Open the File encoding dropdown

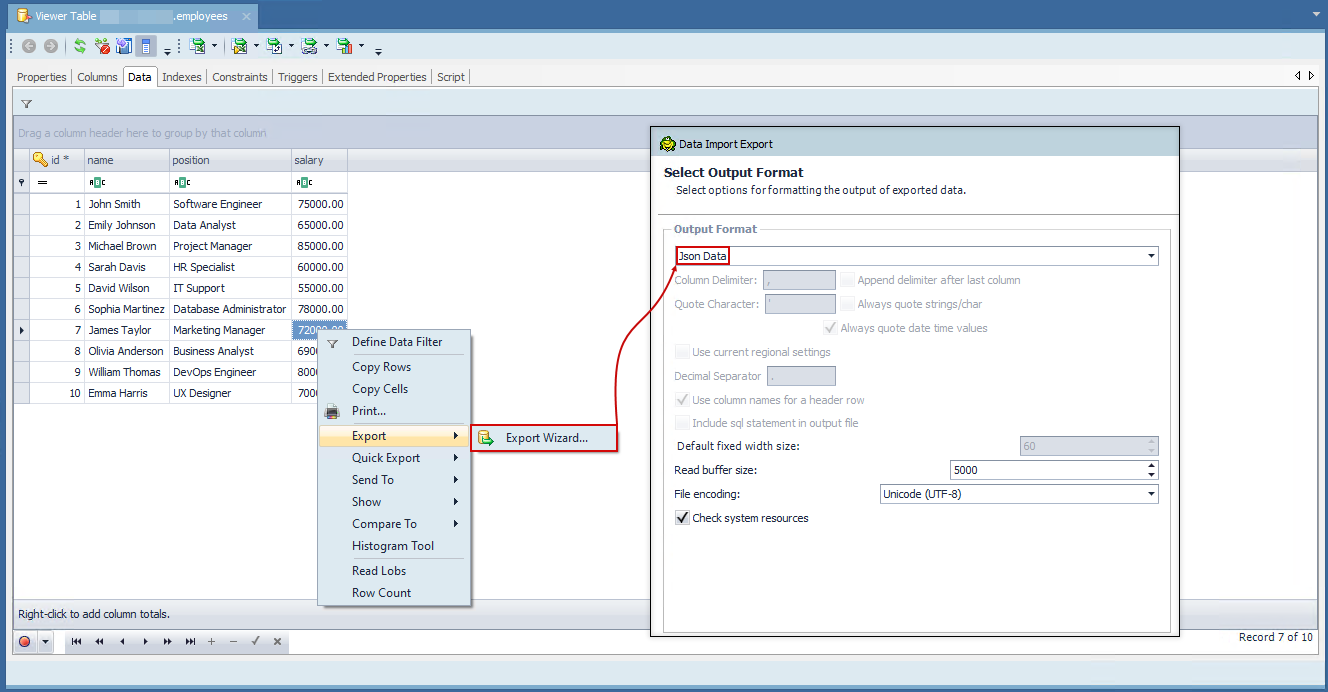[1152, 494]
